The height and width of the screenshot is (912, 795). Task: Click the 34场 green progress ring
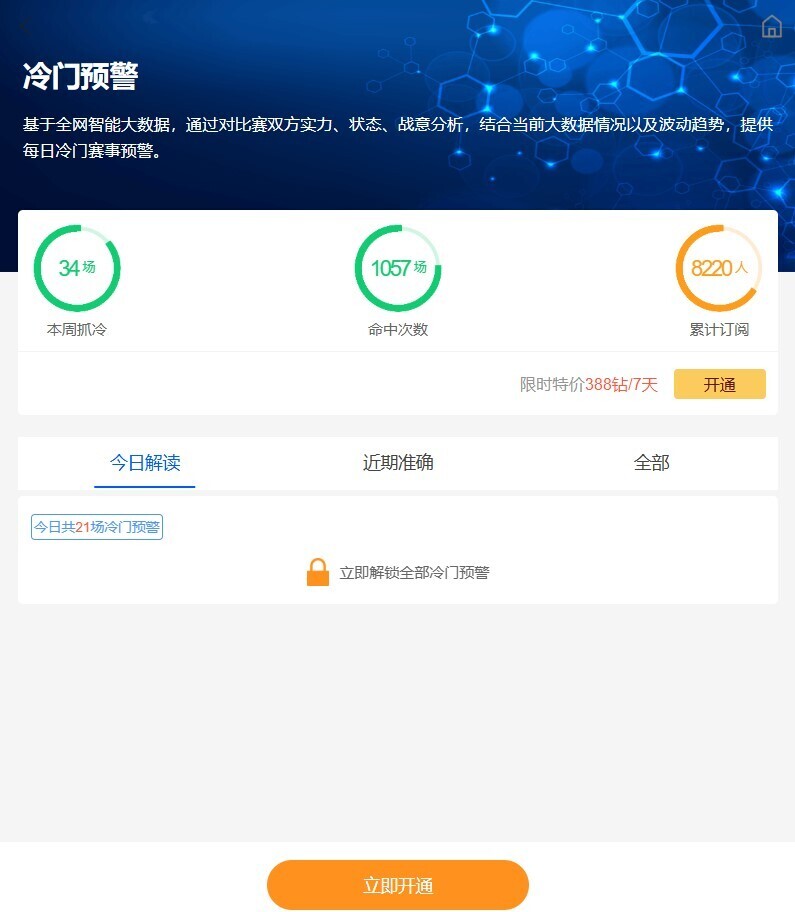click(77, 268)
